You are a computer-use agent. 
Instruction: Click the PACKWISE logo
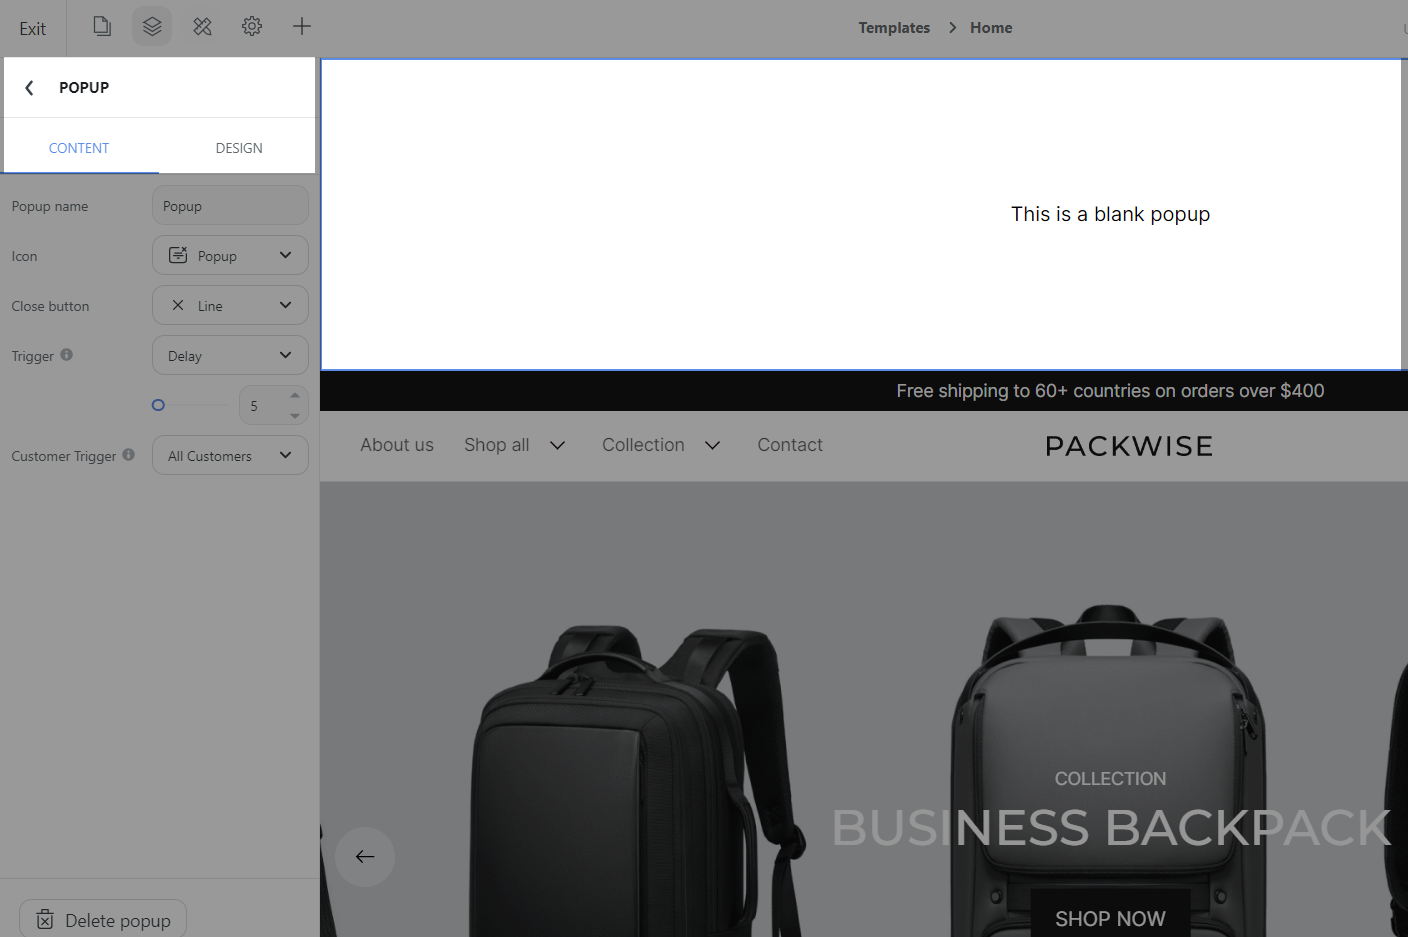coord(1129,446)
